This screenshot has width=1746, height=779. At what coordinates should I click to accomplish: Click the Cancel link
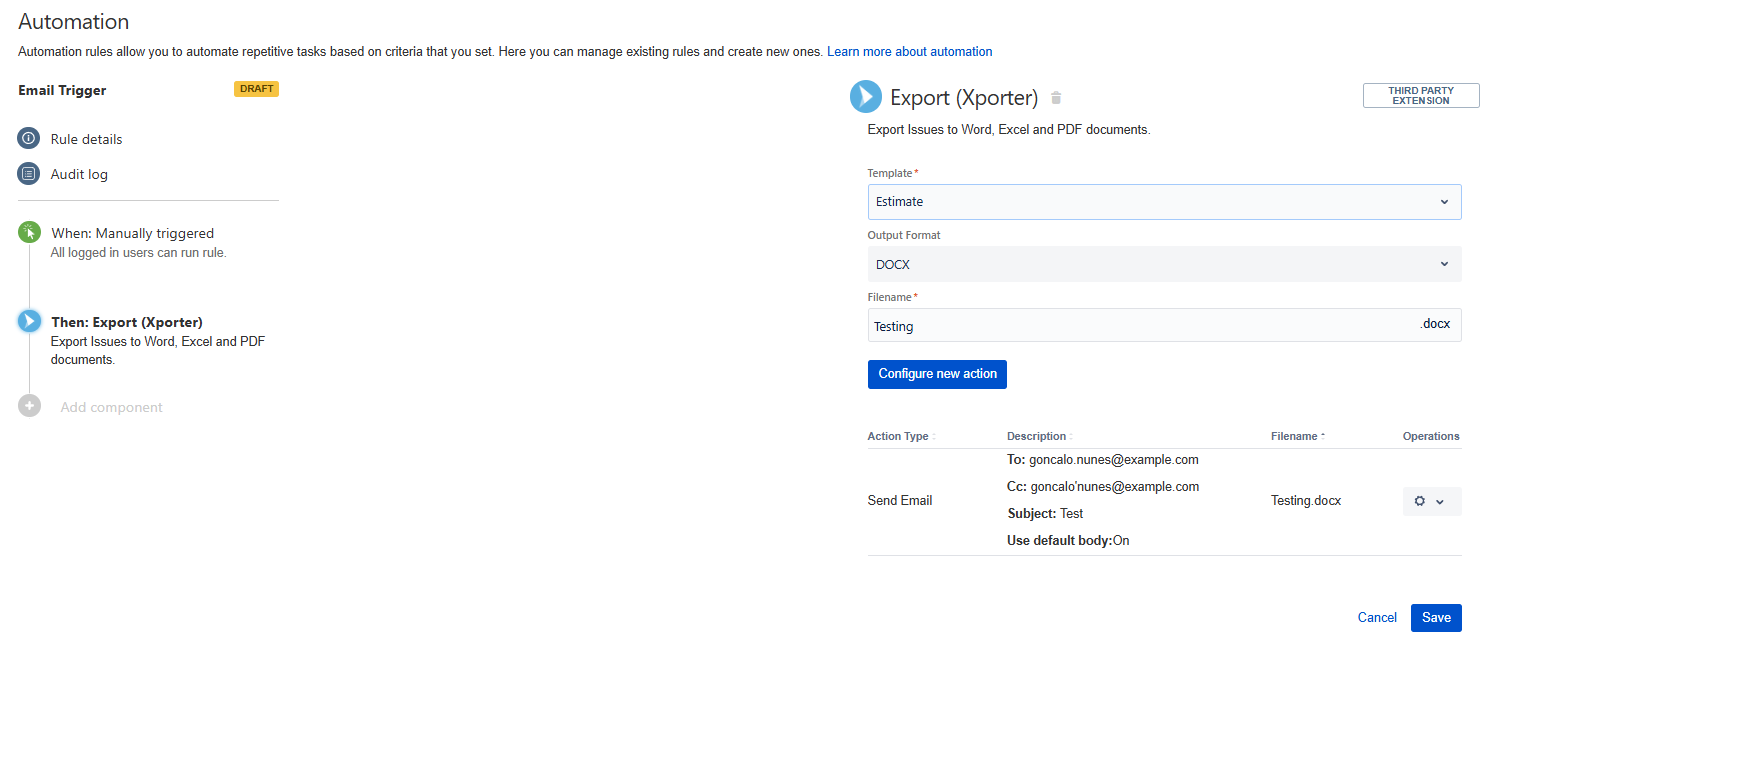[1377, 618]
